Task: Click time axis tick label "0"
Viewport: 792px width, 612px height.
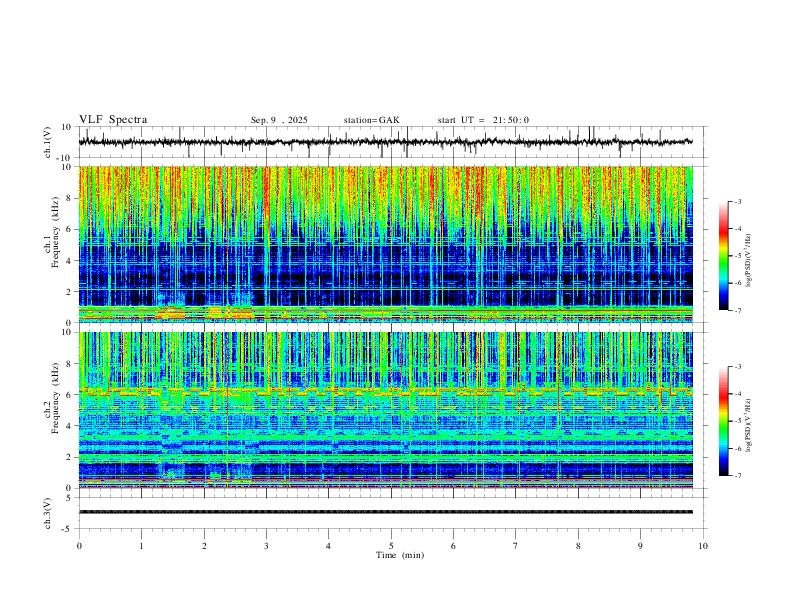Action: pyautogui.click(x=79, y=546)
